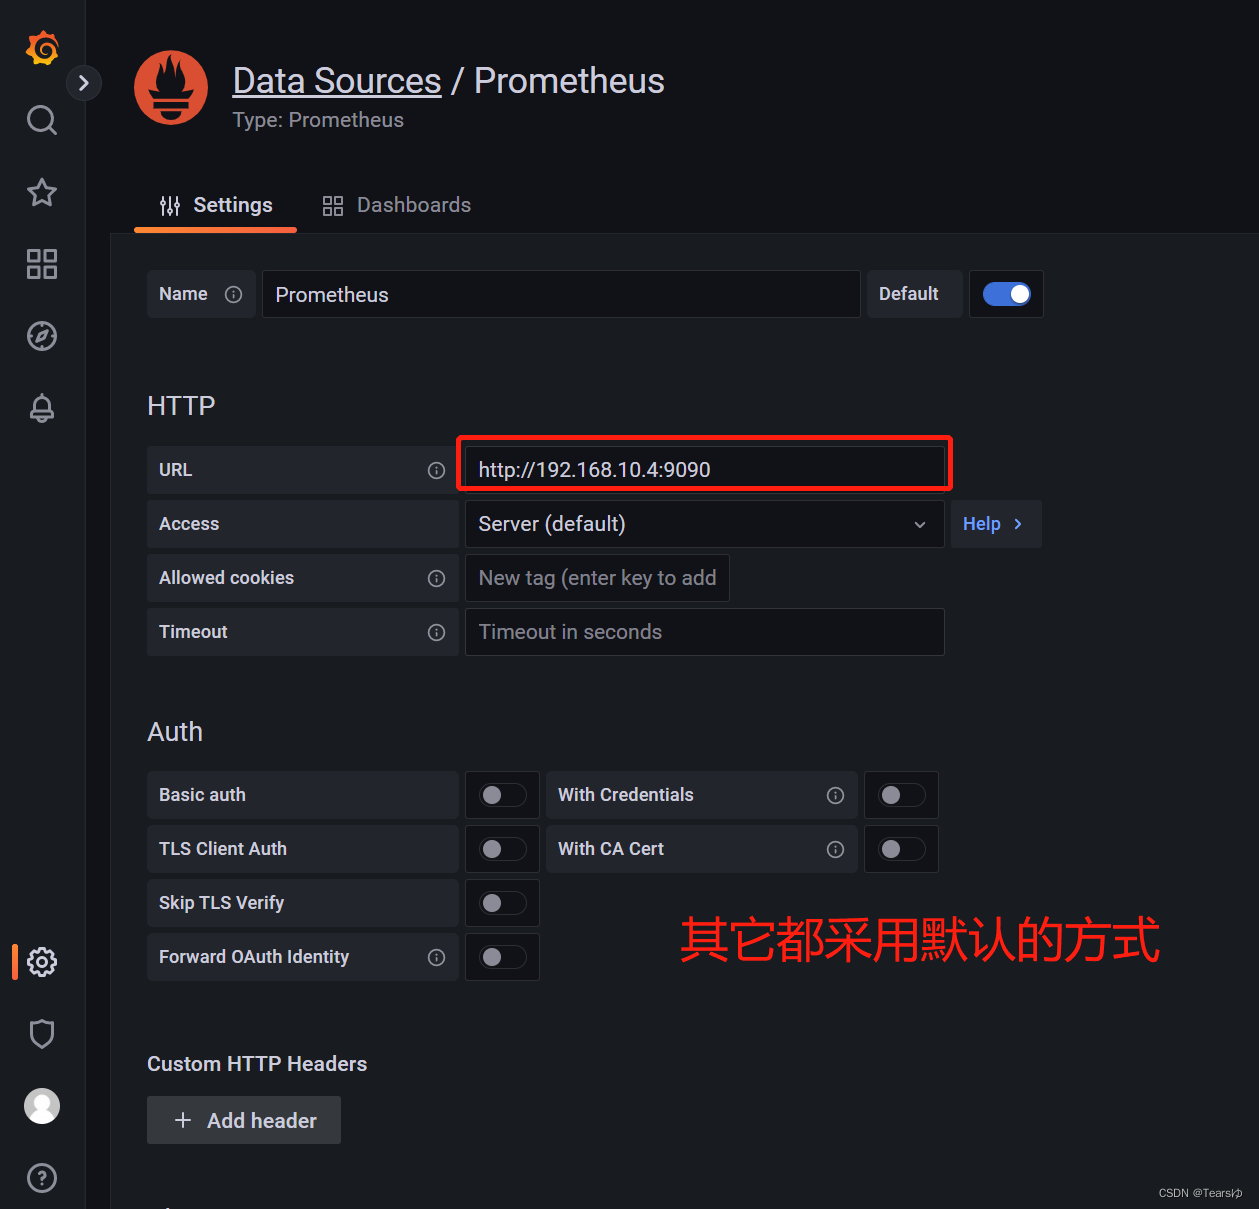Click the Prometheus flame logo
This screenshot has height=1209, width=1259.
pyautogui.click(x=171, y=88)
